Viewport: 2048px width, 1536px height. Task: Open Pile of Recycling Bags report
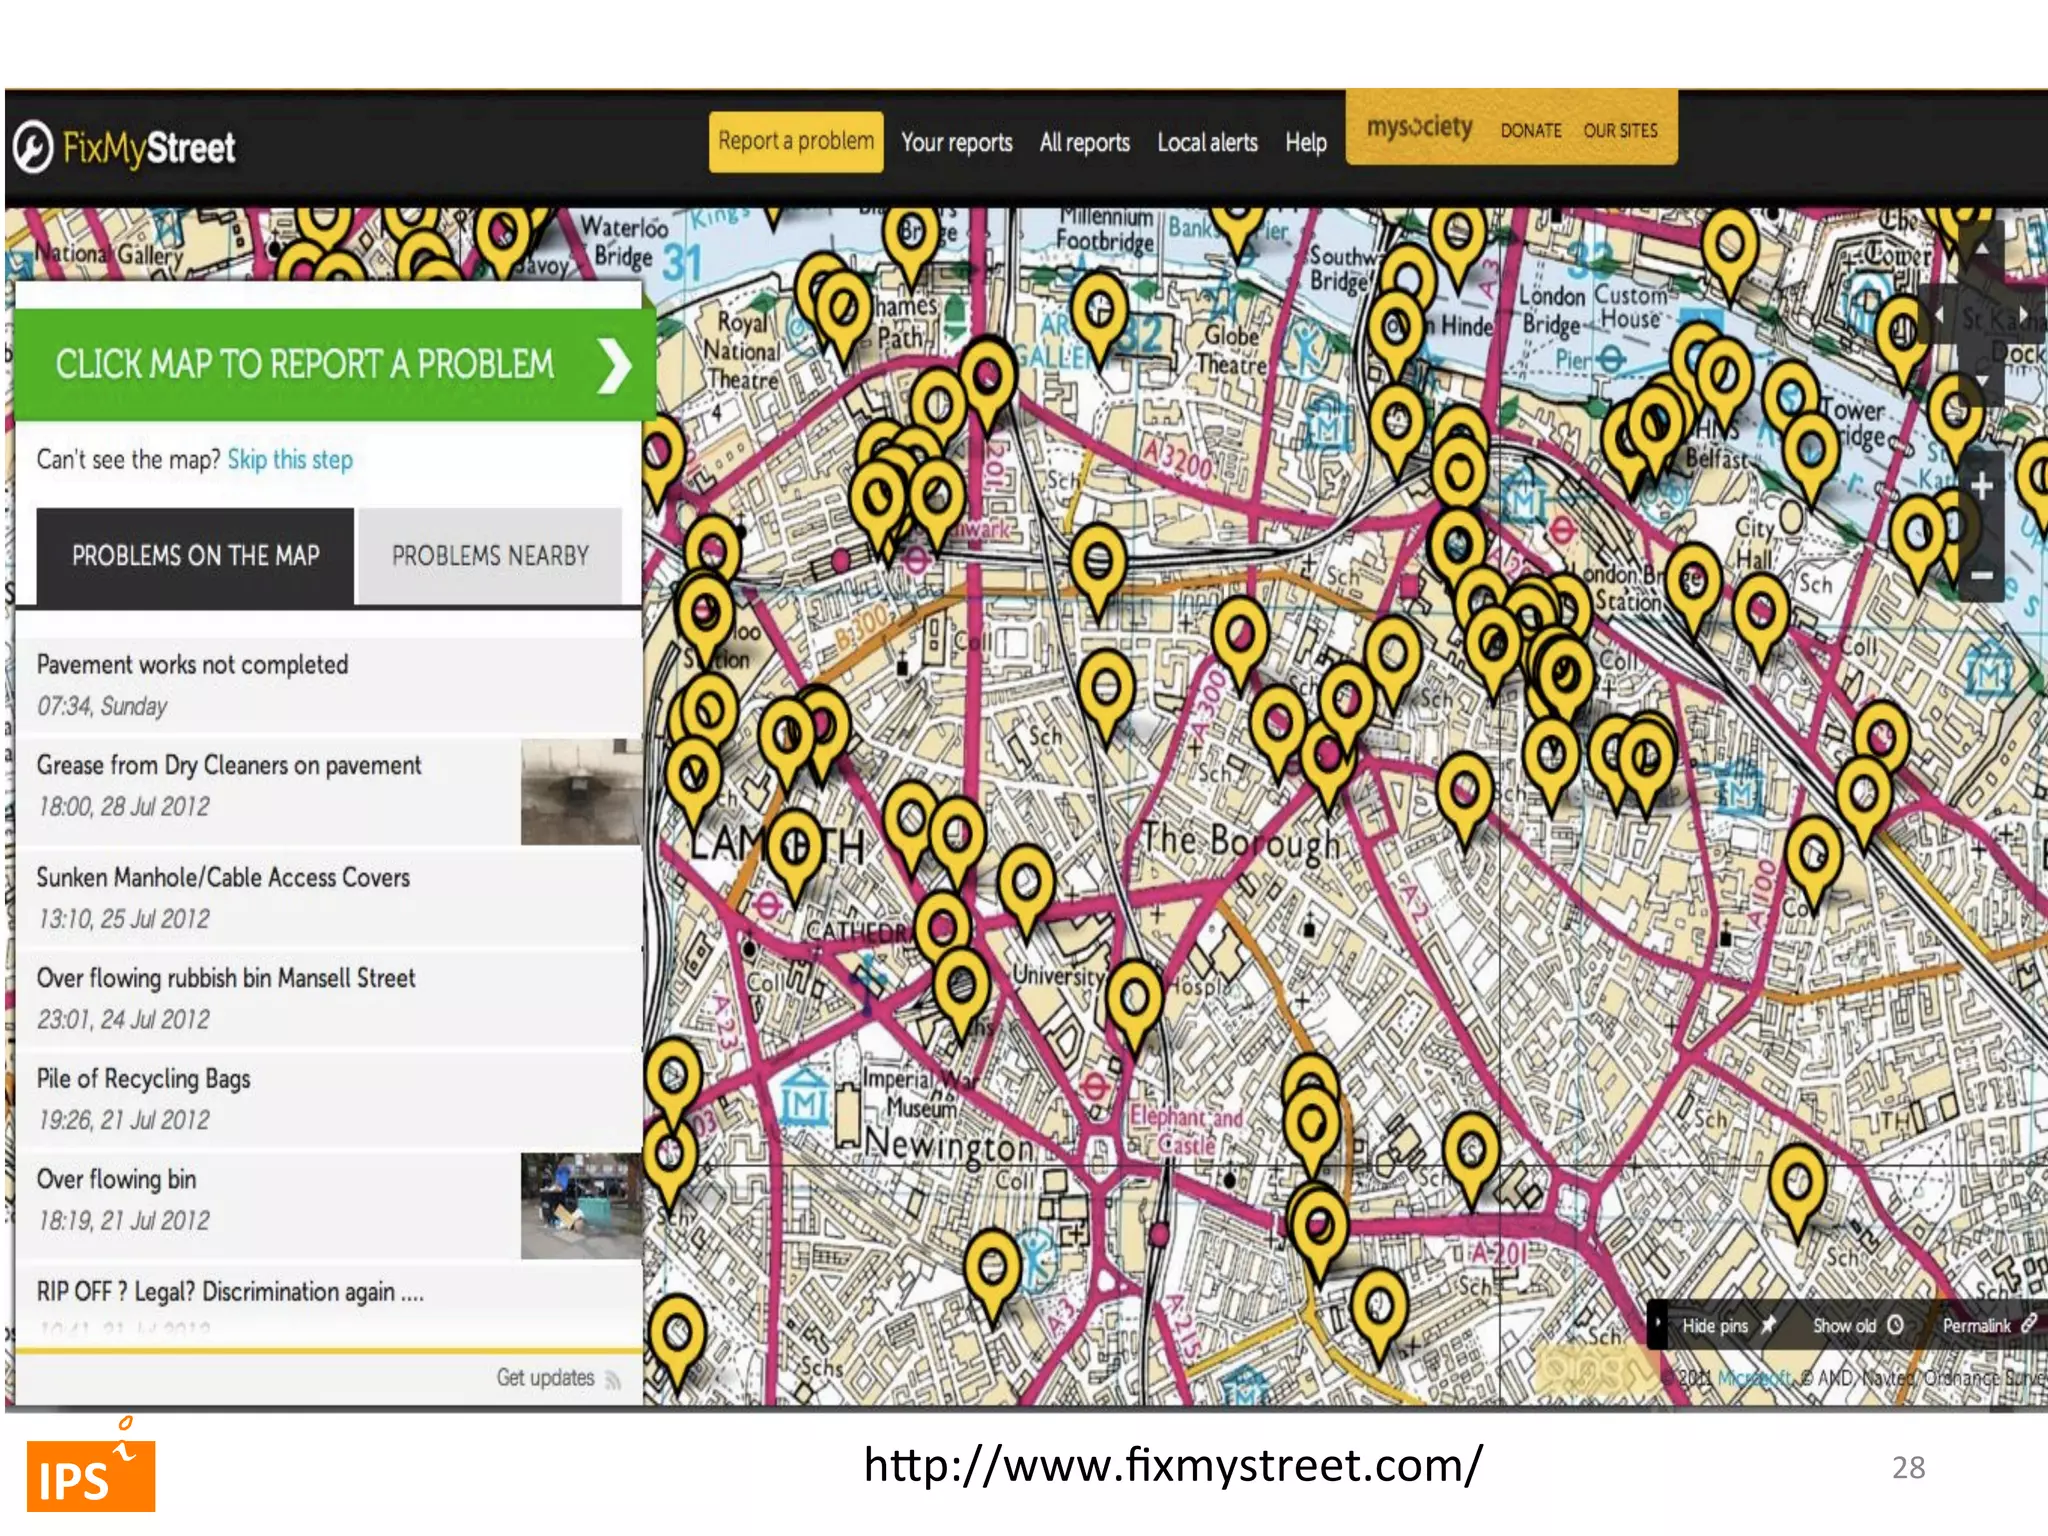328,1098
